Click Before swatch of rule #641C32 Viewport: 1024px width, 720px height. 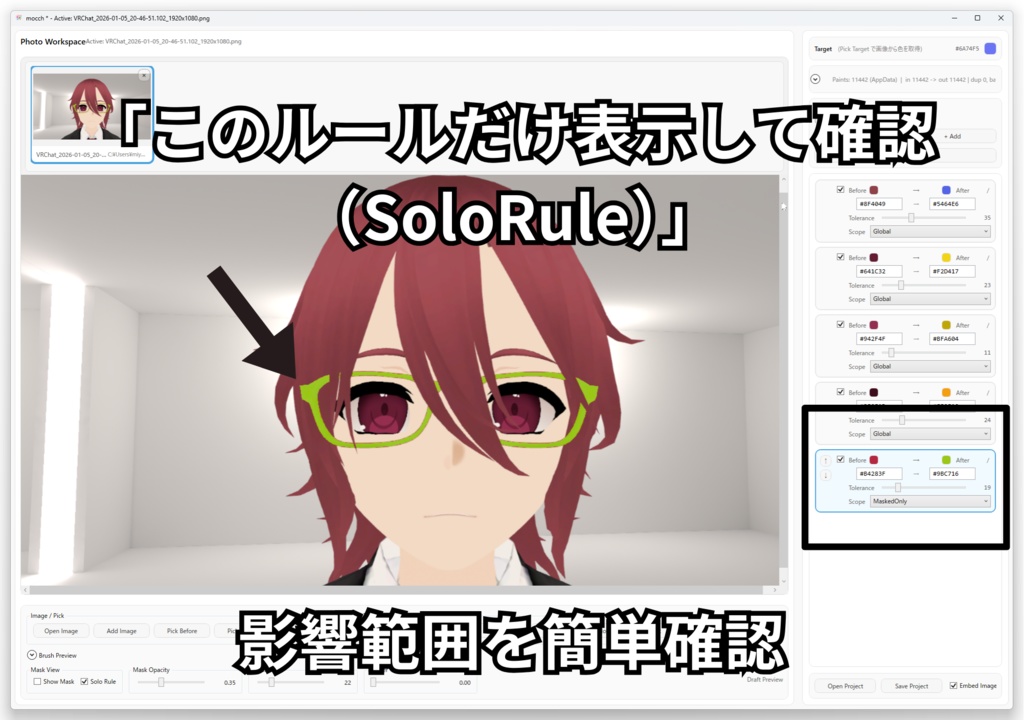(874, 257)
